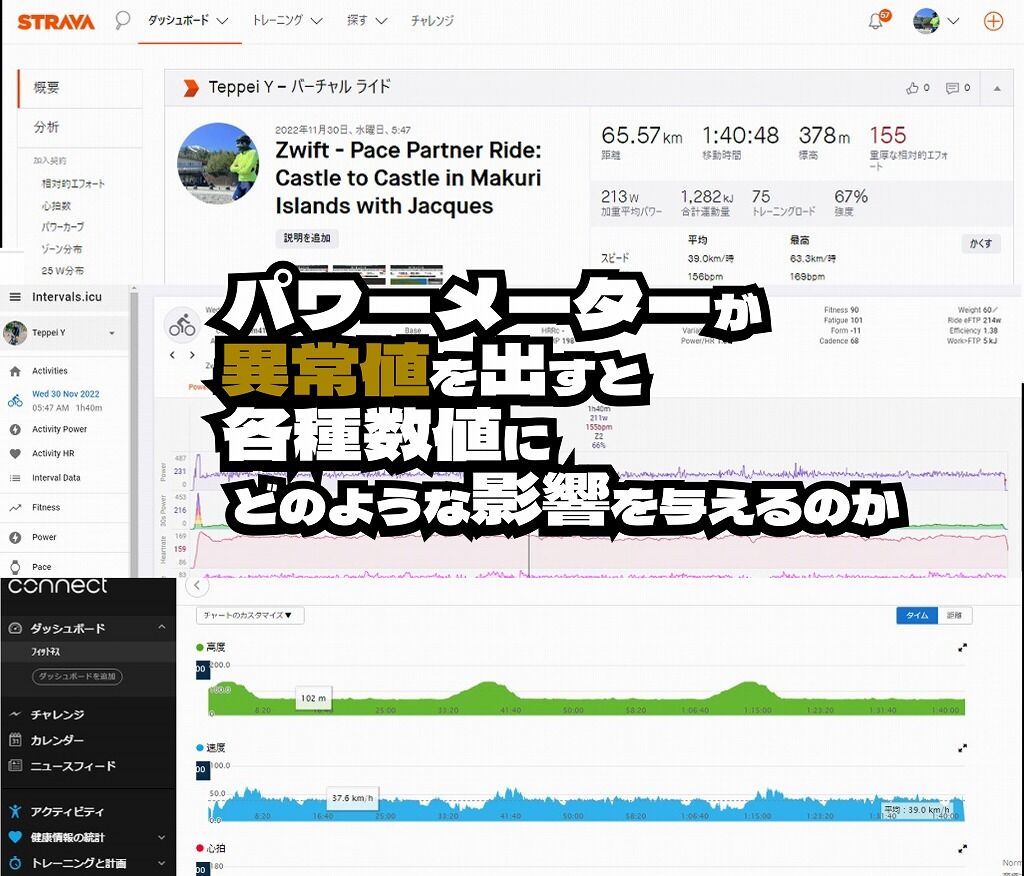Click かくす button on stats panel
The height and width of the screenshot is (876, 1024).
981,244
